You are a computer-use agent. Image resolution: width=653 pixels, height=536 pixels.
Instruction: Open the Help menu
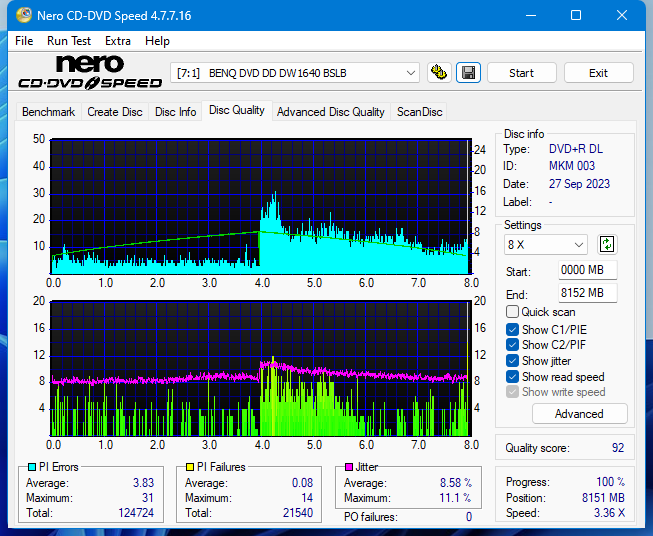[x=157, y=41]
